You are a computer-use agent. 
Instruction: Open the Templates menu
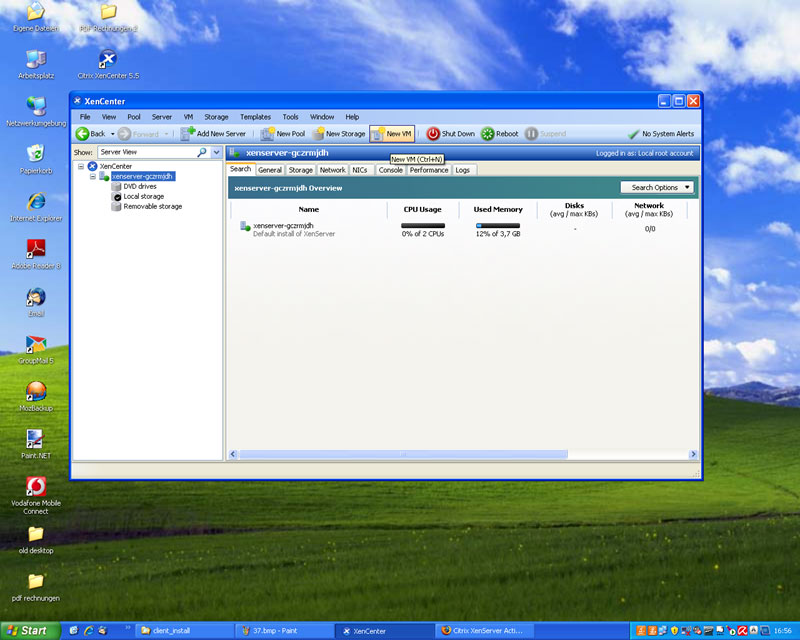[256, 117]
